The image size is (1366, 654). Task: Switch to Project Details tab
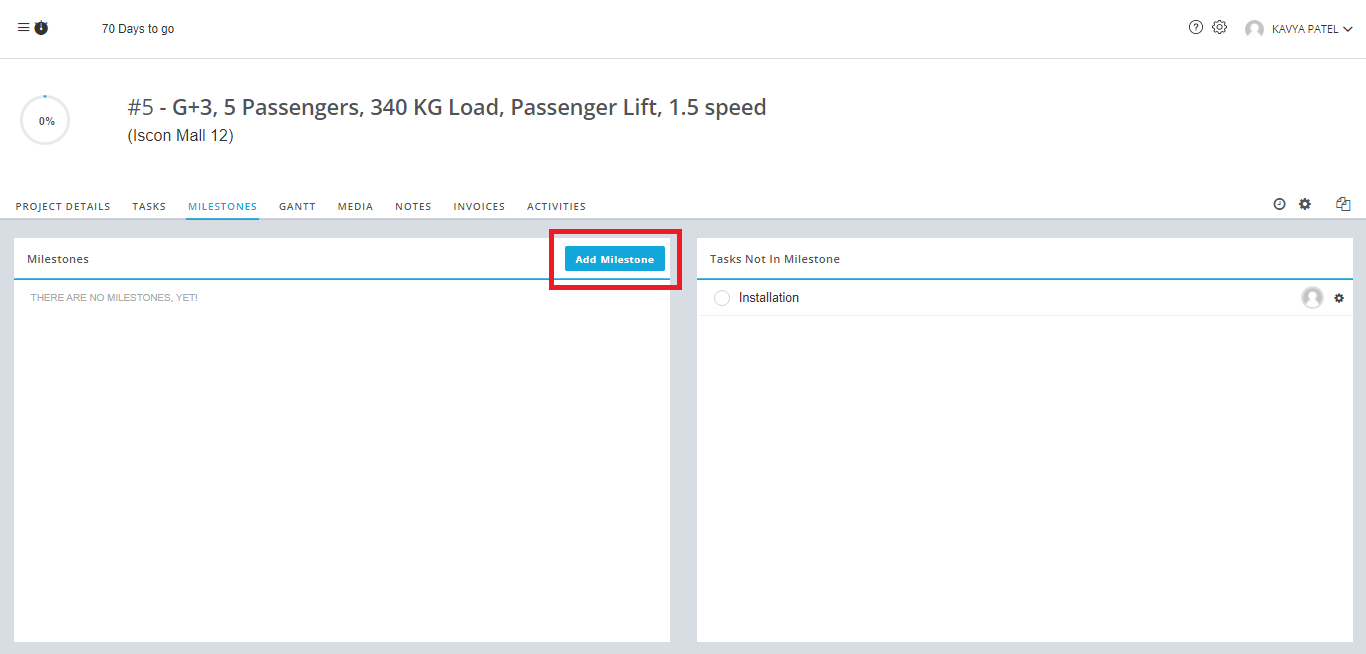point(63,206)
